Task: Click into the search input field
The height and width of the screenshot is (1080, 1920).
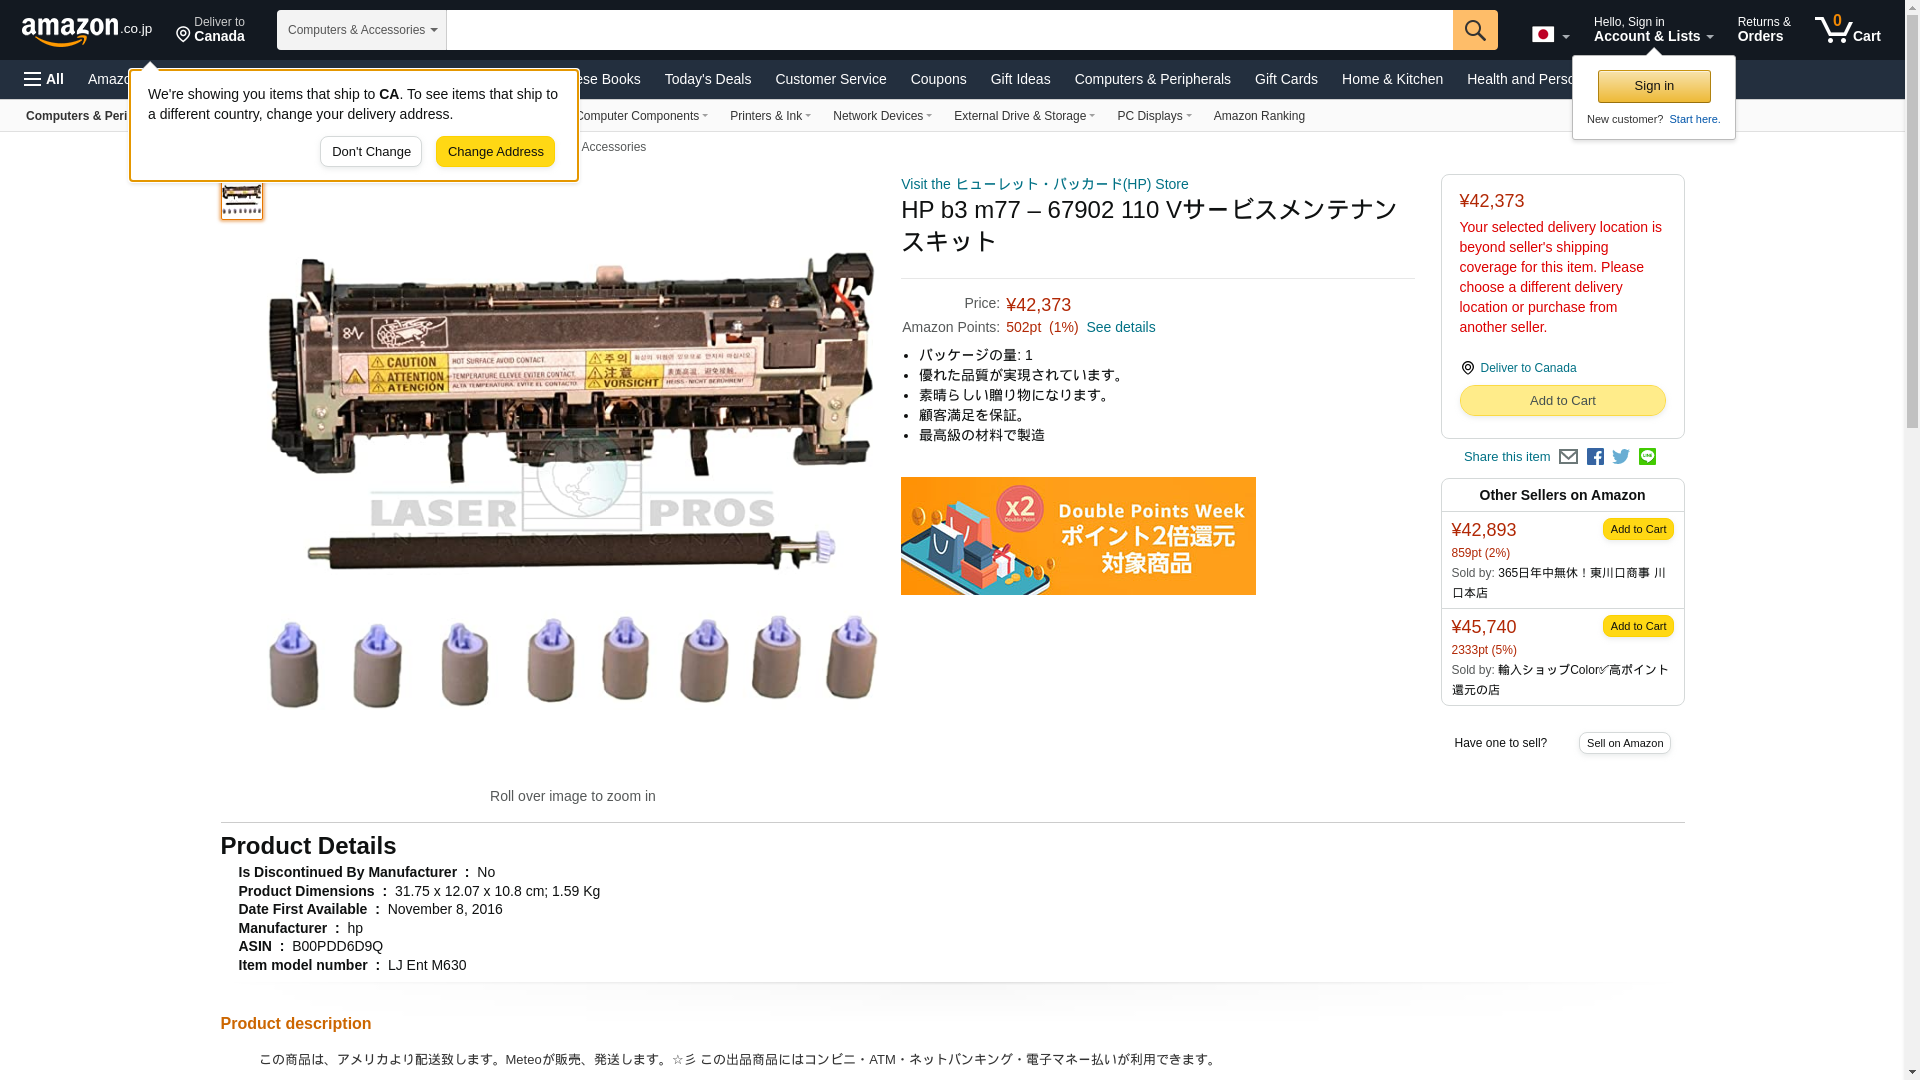Action: [949, 30]
